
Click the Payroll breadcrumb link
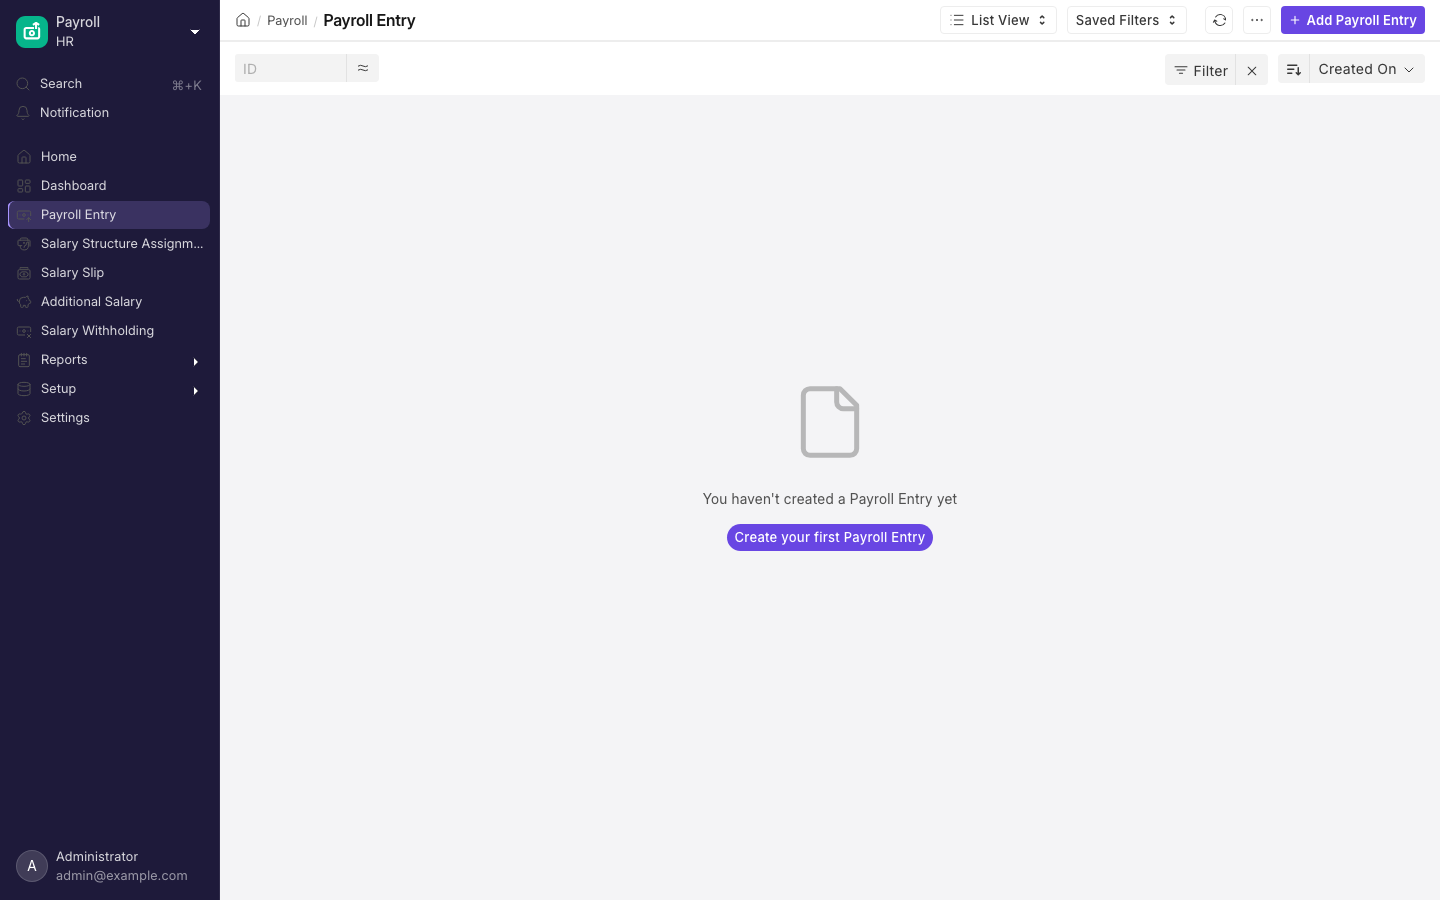[287, 21]
